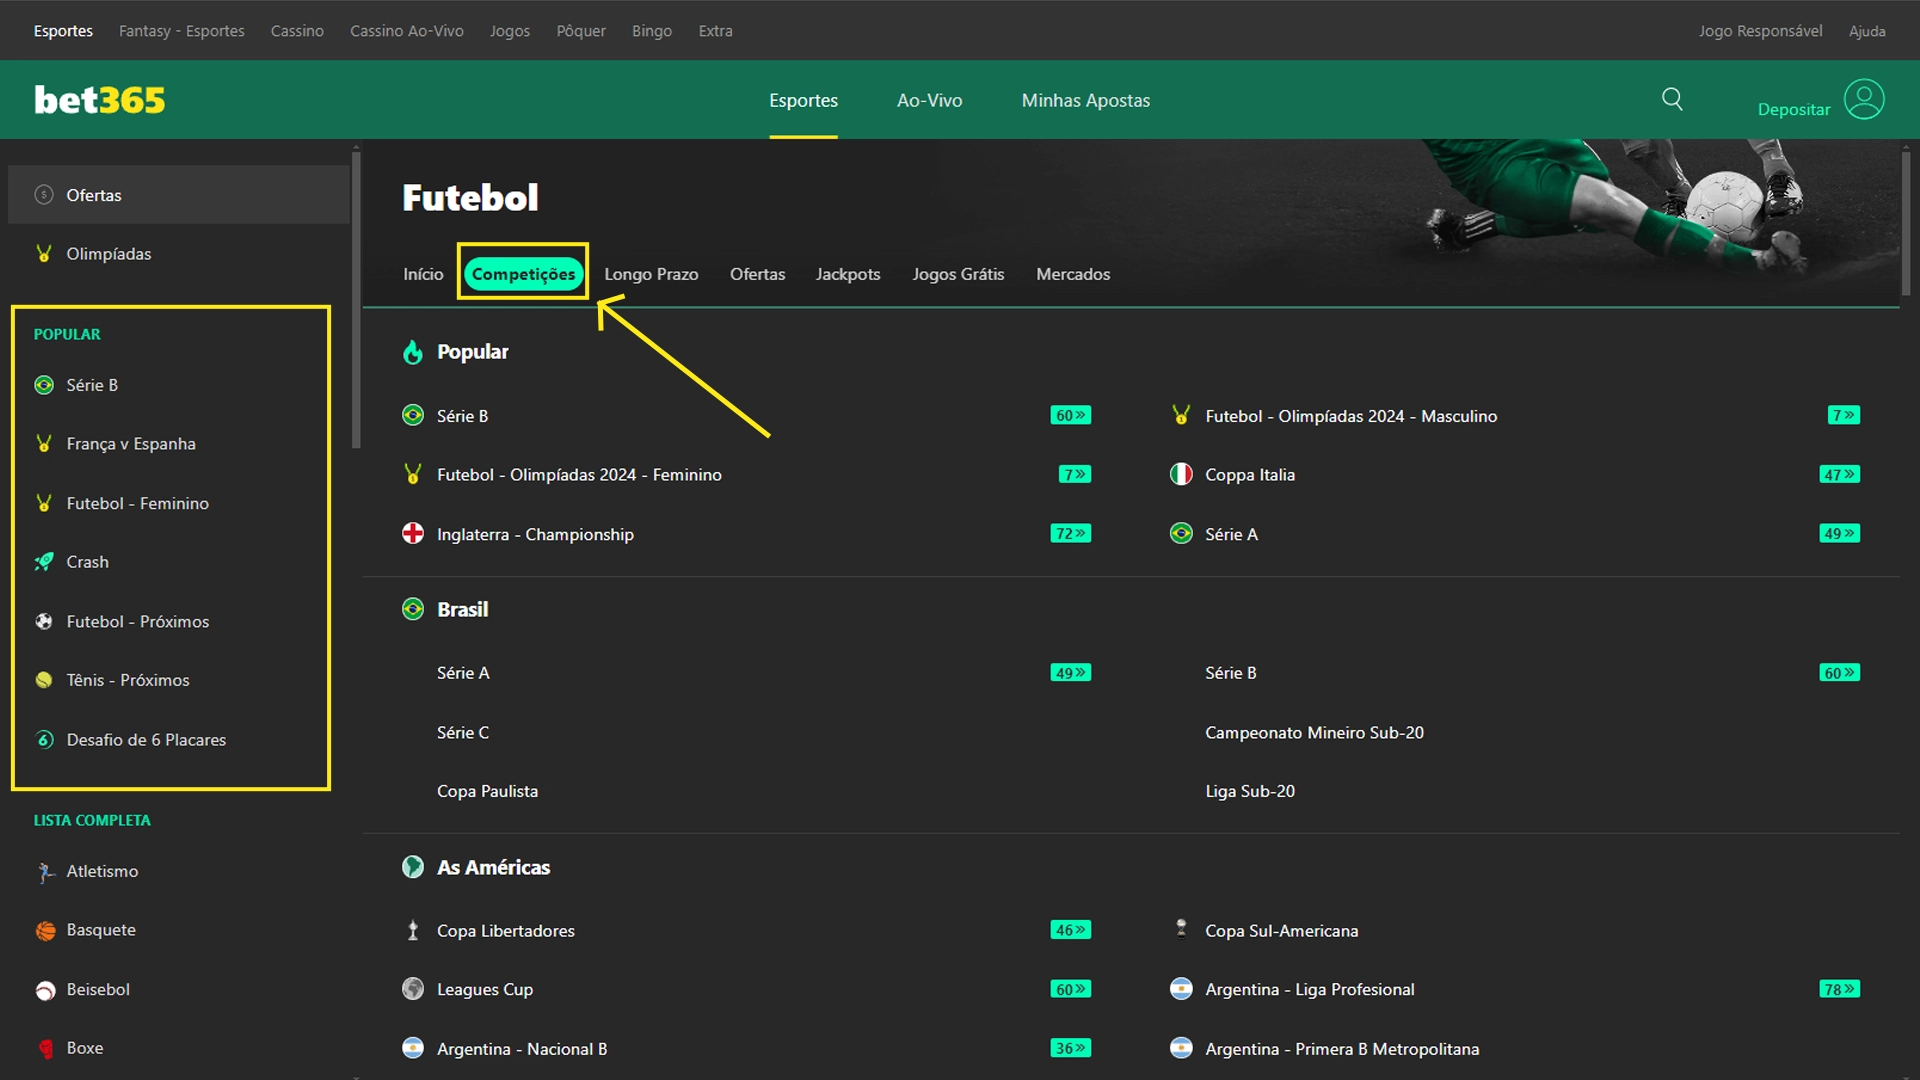Go to Cassino Ao-Vivo in the top bar
The height and width of the screenshot is (1080, 1920).
[x=406, y=31]
